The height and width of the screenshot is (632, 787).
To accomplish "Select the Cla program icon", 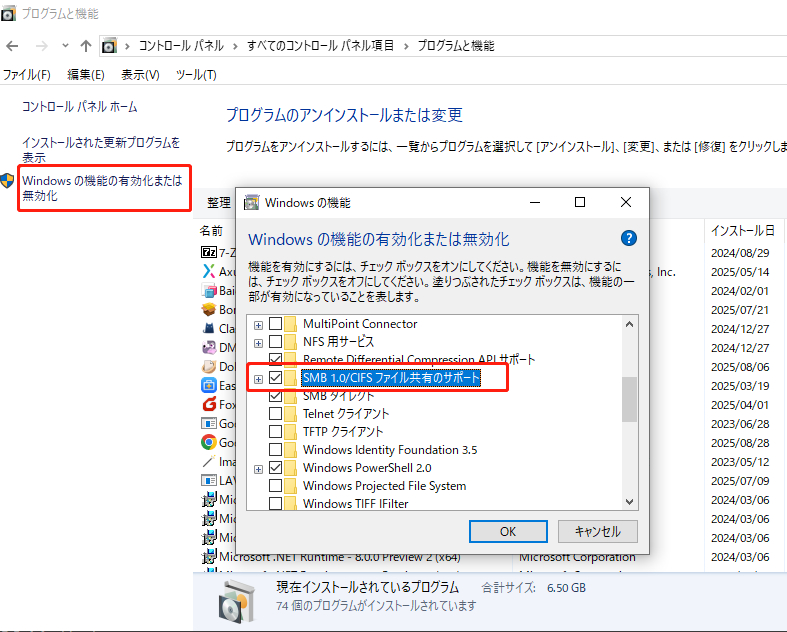I will point(209,328).
